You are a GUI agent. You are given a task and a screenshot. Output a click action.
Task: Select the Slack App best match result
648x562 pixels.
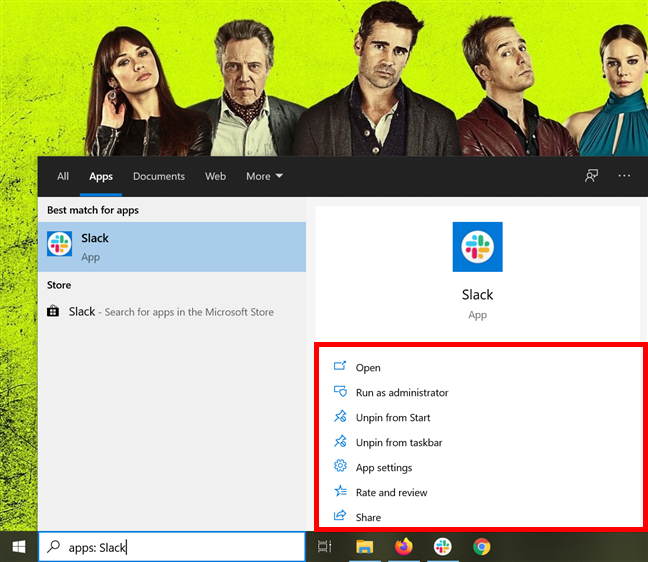coord(172,247)
